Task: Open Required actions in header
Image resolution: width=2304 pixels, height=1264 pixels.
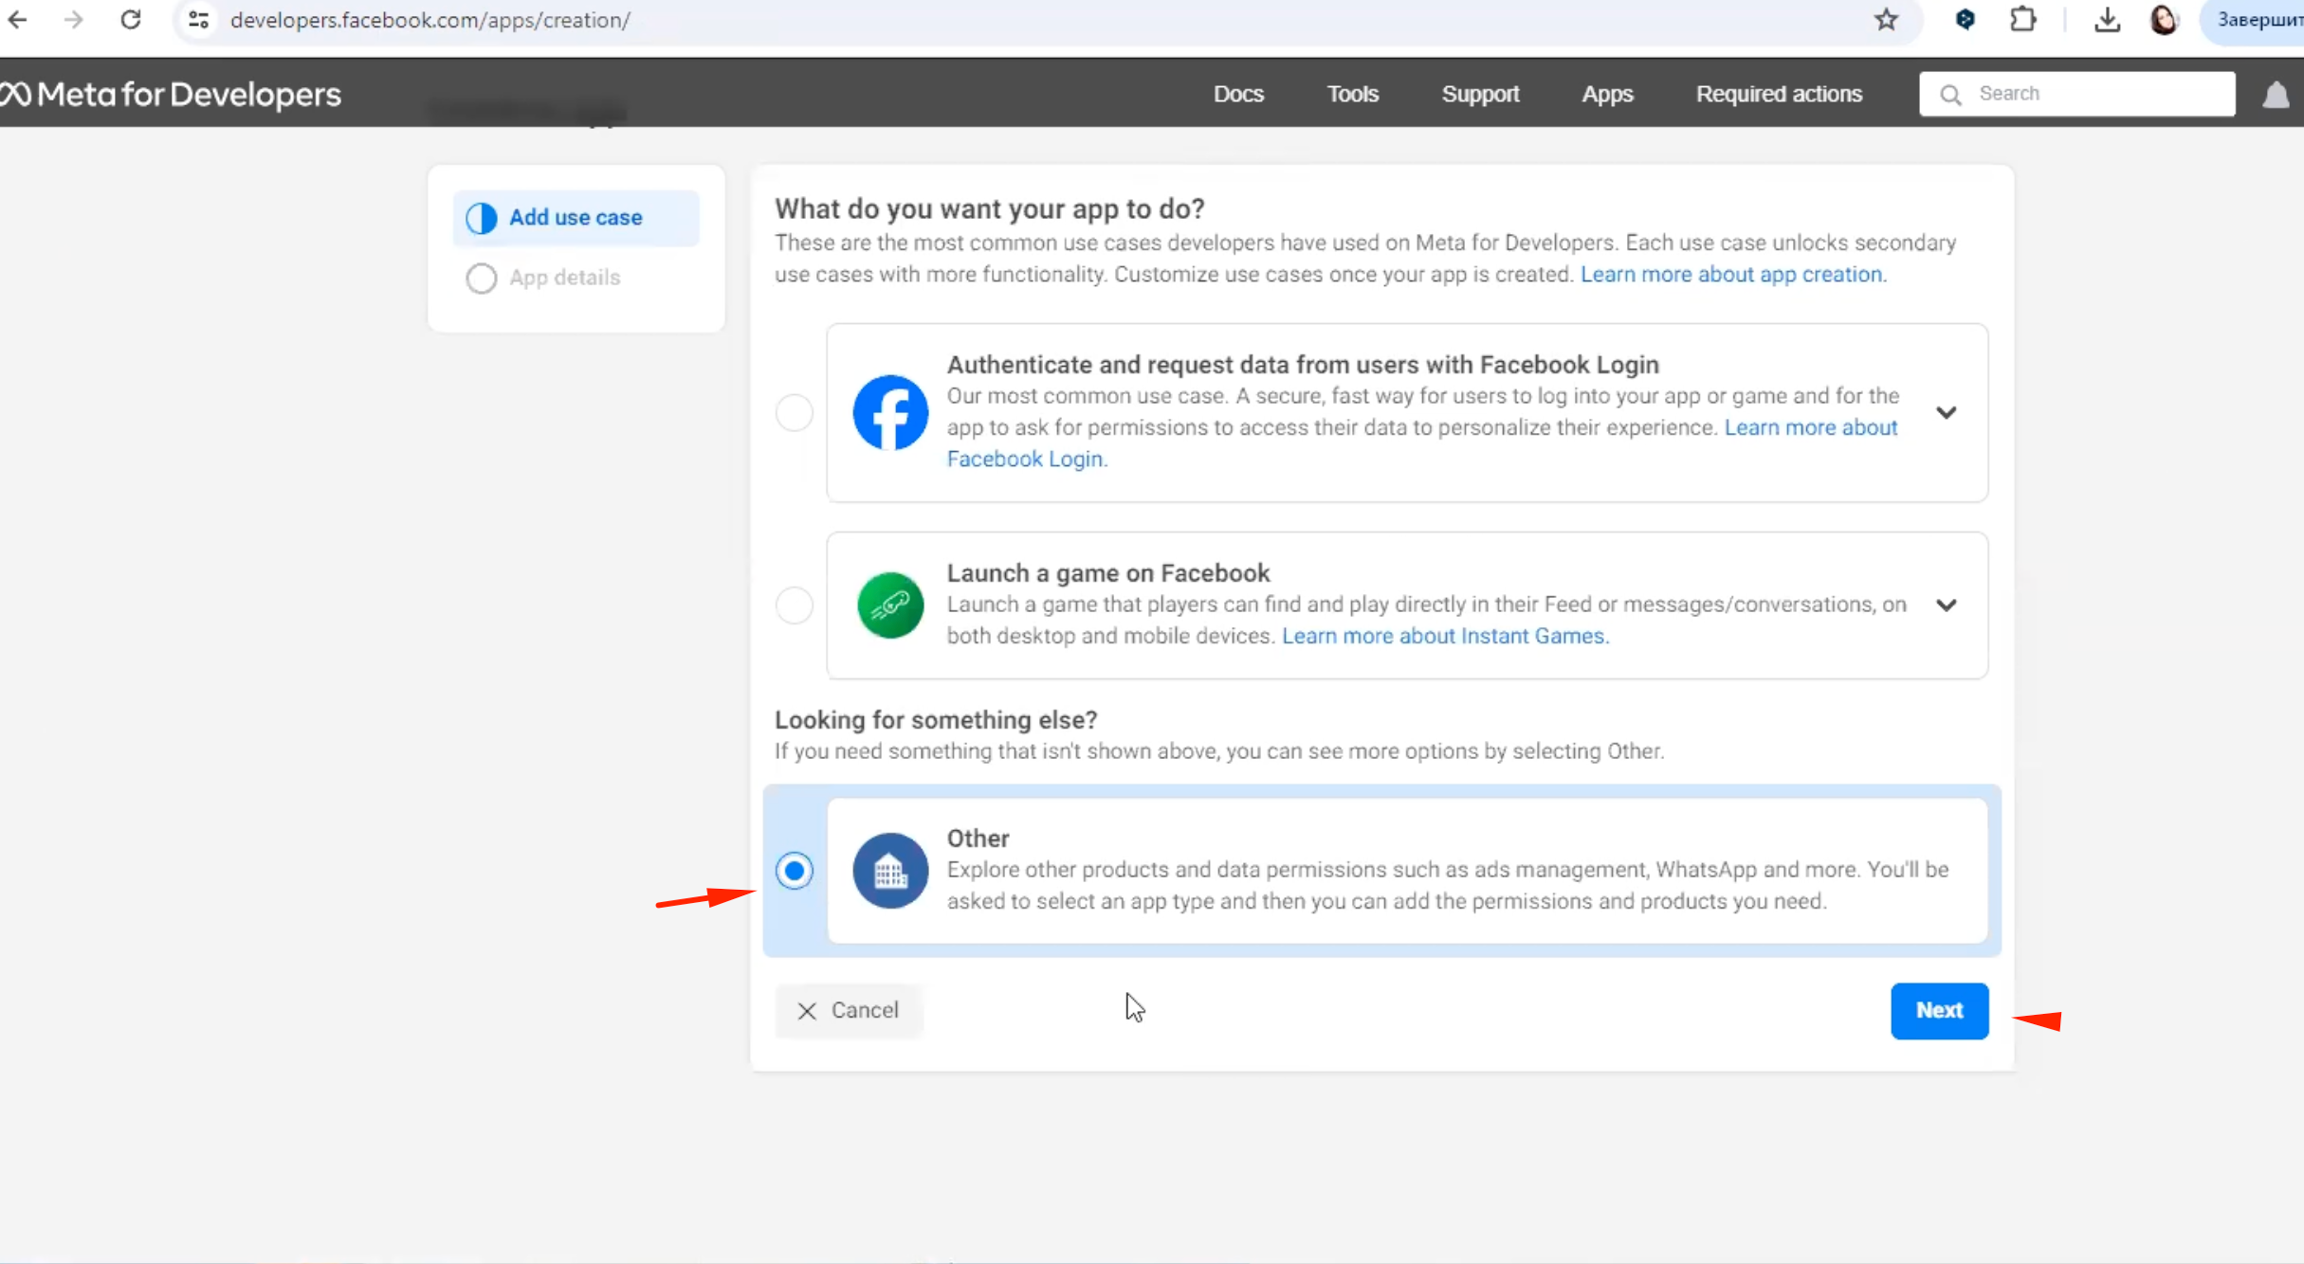Action: 1778,94
